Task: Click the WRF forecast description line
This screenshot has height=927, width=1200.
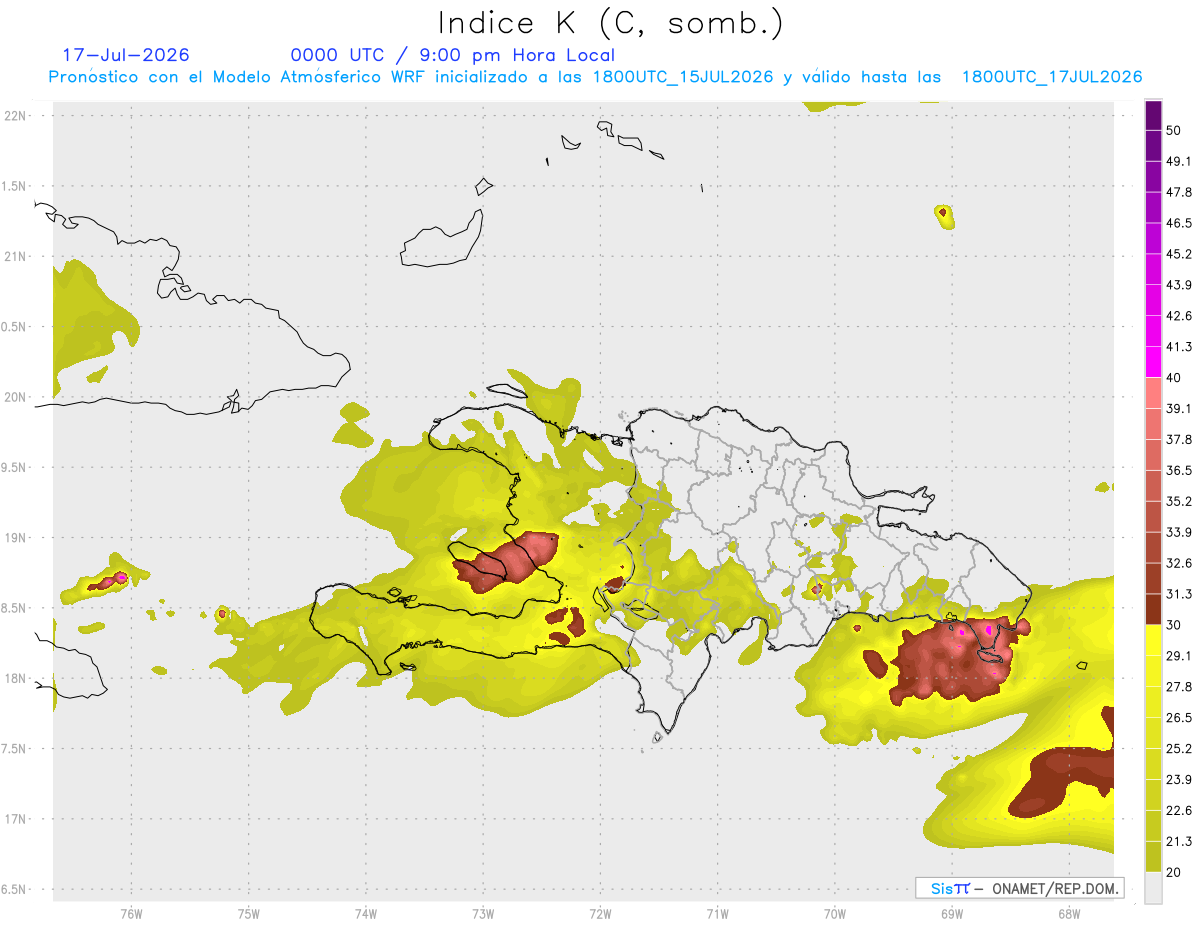Action: (595, 77)
